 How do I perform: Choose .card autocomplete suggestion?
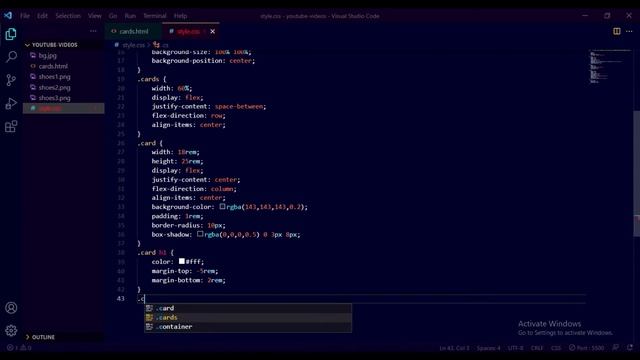point(248,308)
